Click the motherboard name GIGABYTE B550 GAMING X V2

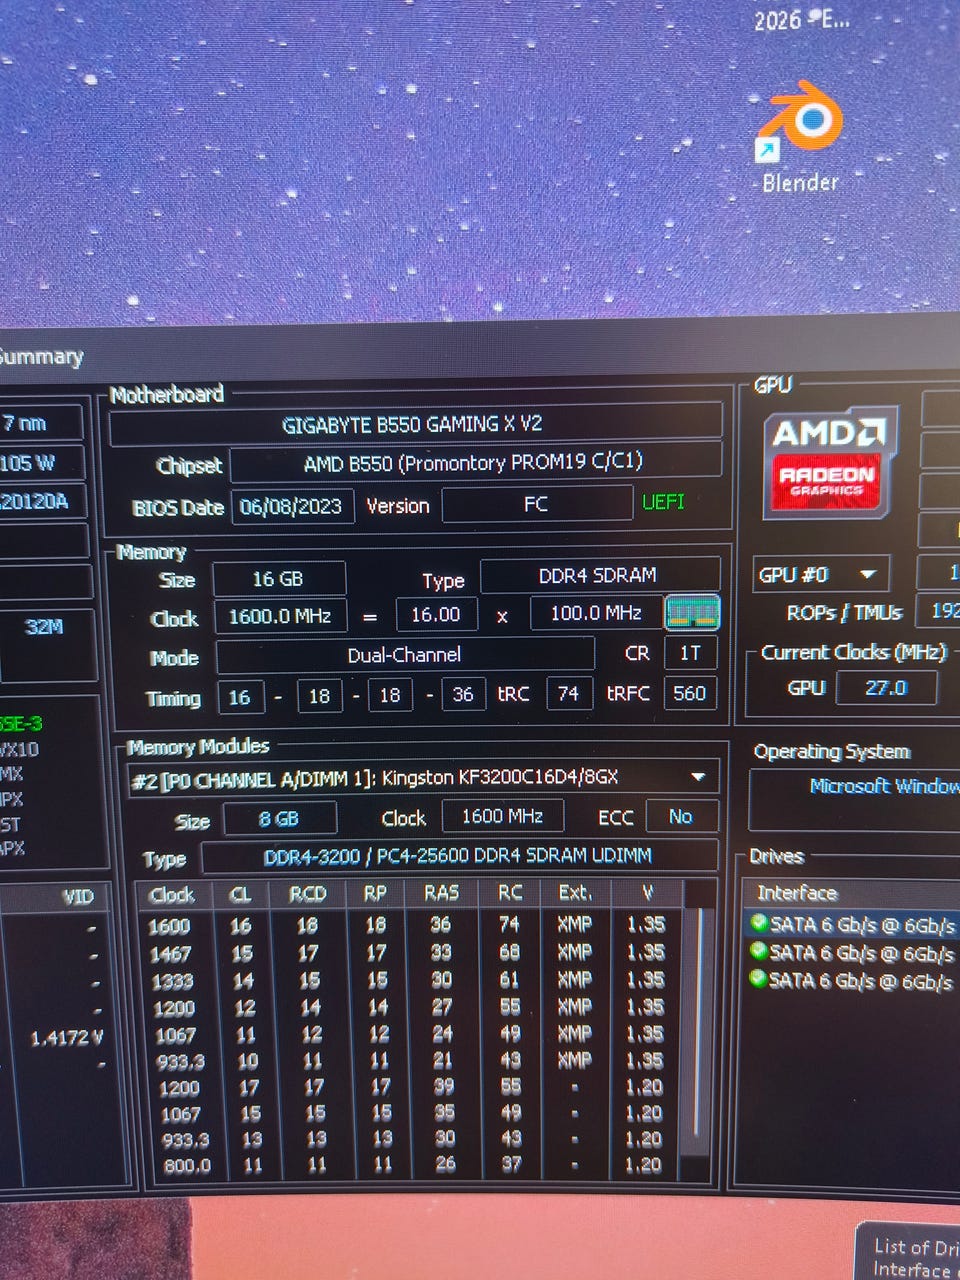coord(413,424)
